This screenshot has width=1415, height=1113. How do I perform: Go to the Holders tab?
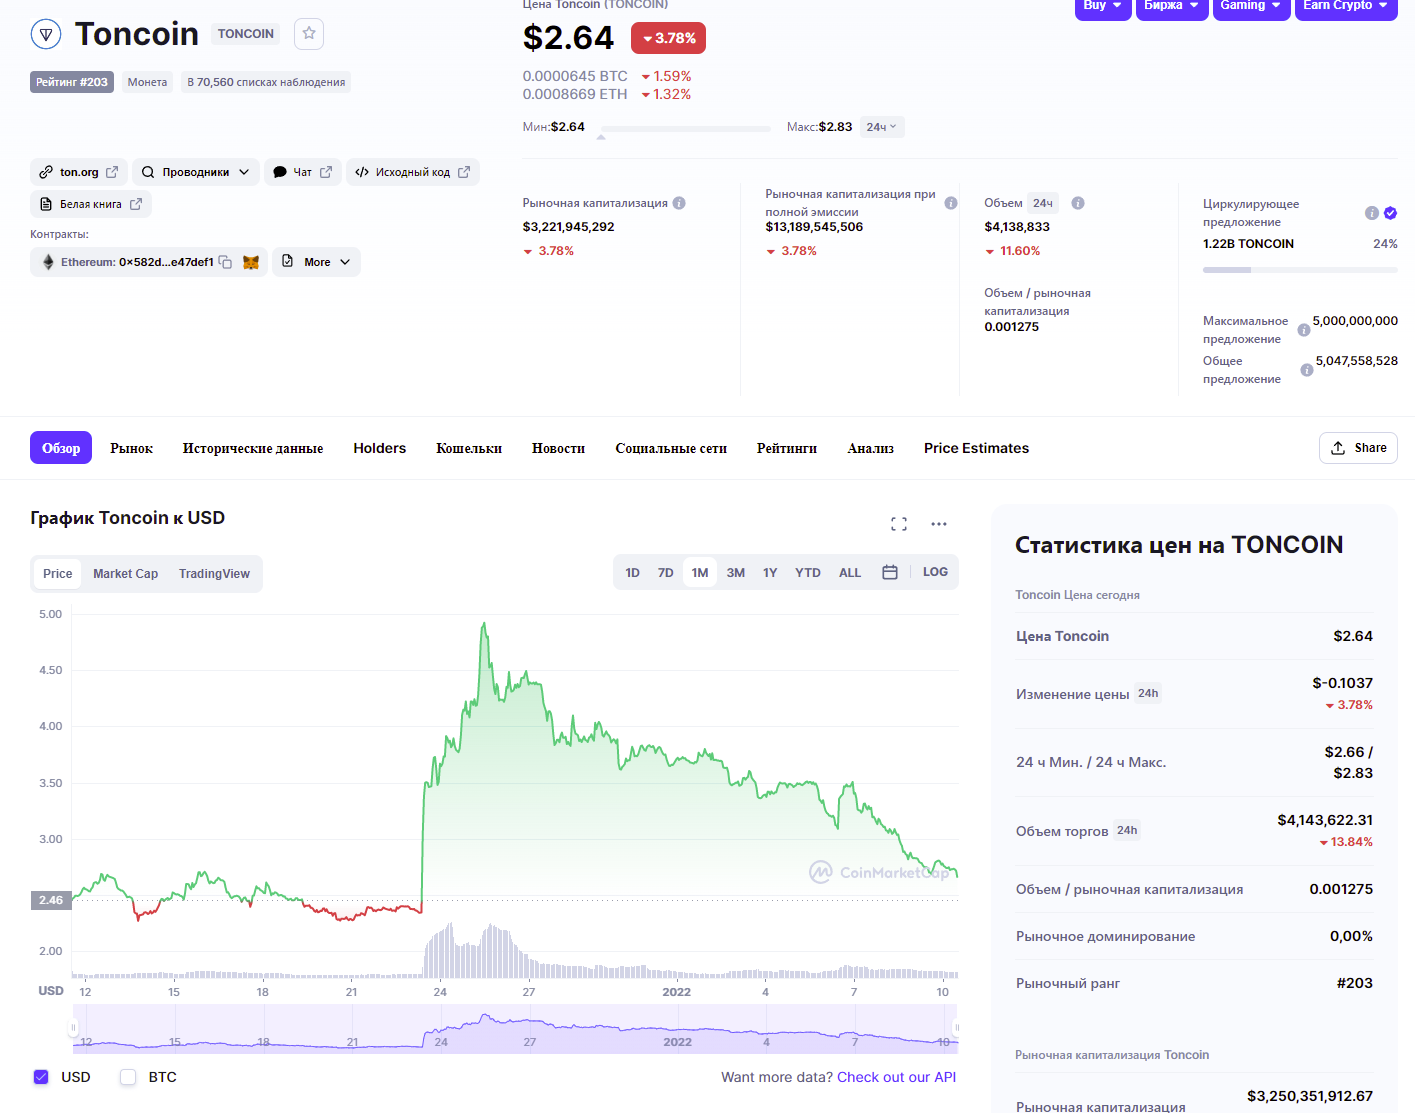point(380,448)
